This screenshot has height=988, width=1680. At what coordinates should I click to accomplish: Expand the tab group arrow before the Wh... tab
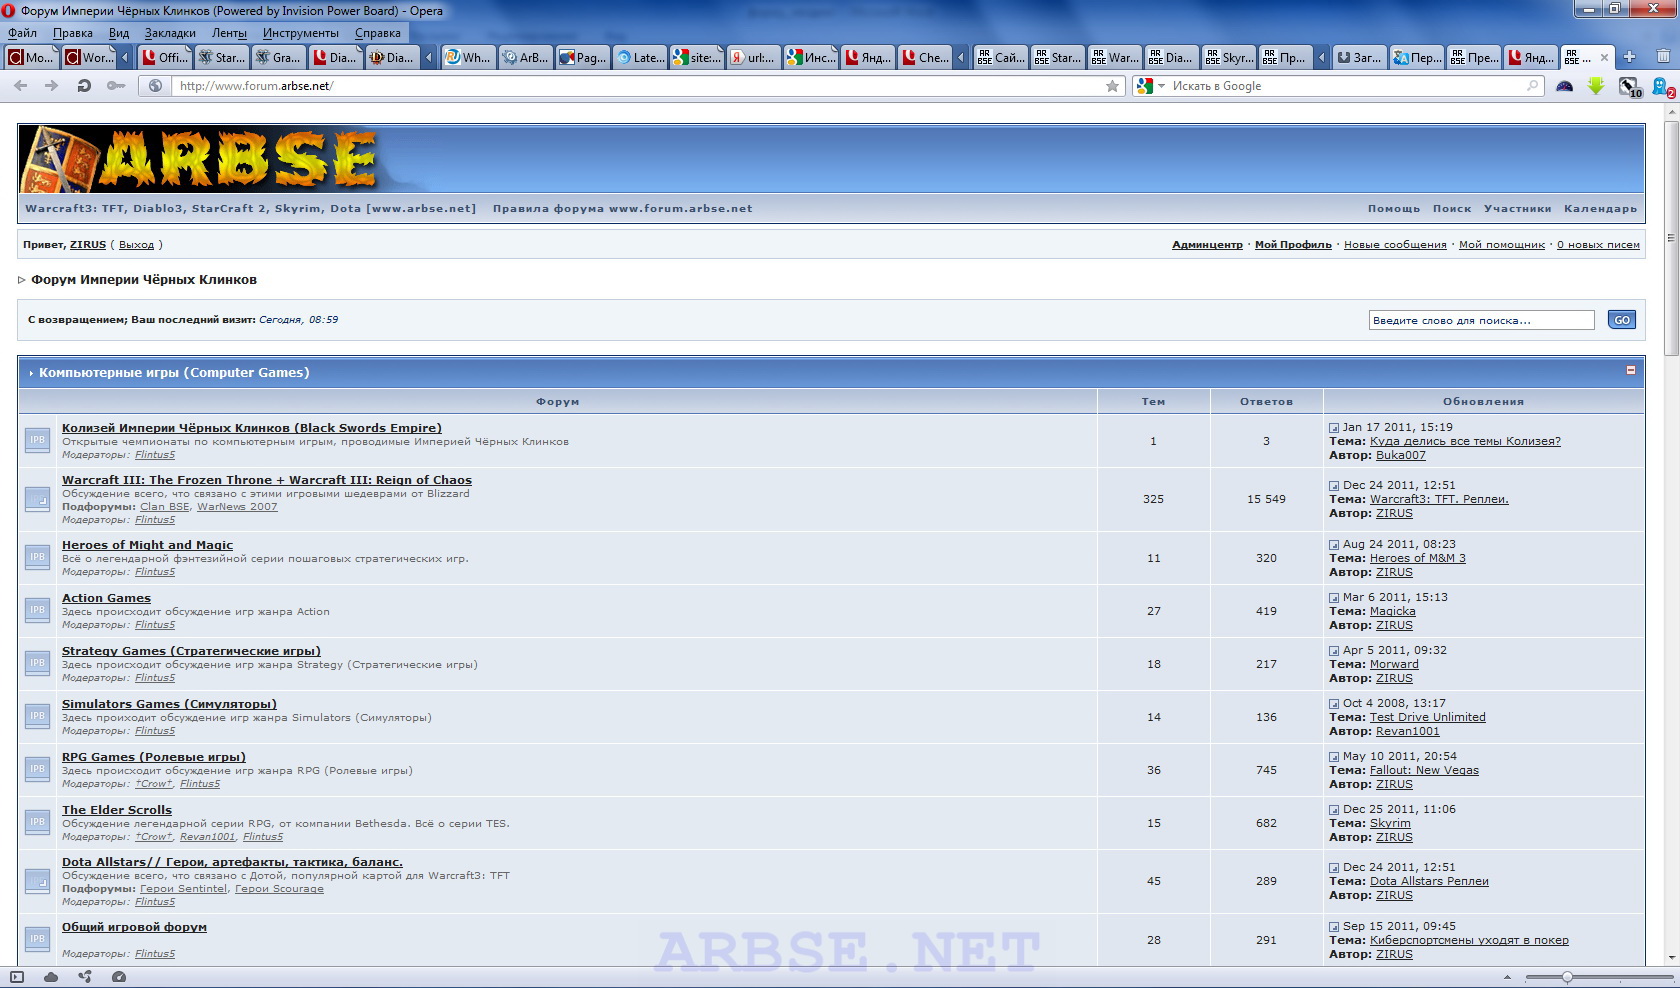[x=429, y=58]
